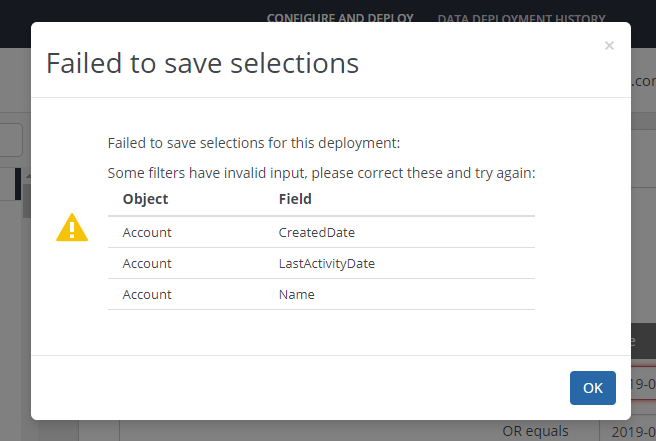Click the Object column header
656x441 pixels.
145,199
